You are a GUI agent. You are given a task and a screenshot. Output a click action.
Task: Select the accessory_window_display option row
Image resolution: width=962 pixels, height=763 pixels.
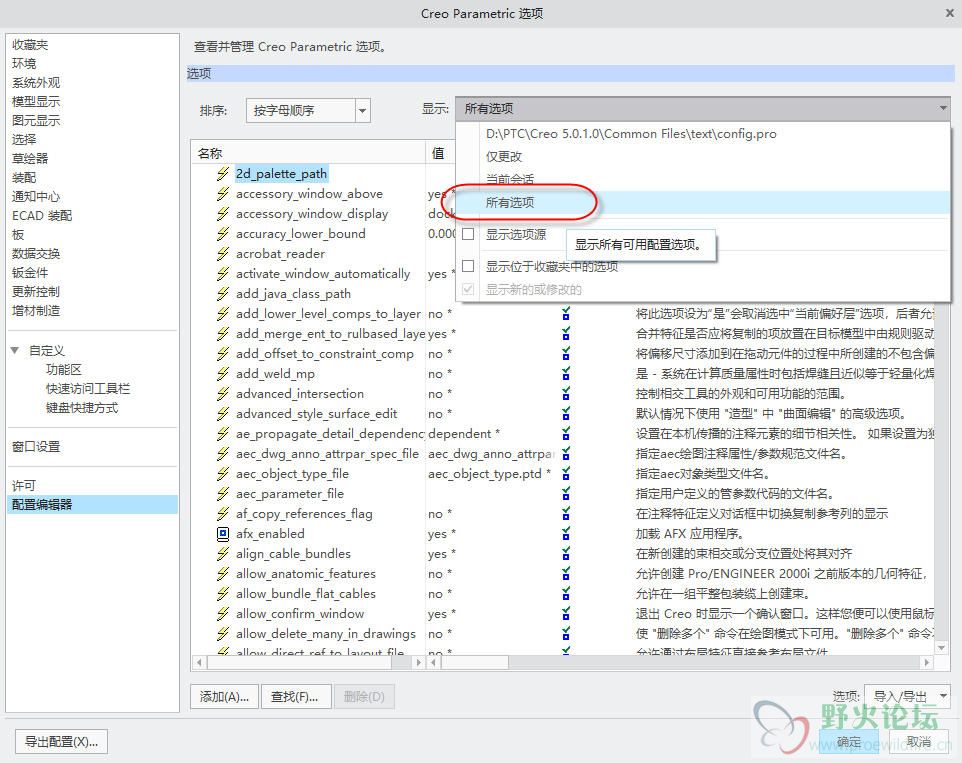(312, 214)
